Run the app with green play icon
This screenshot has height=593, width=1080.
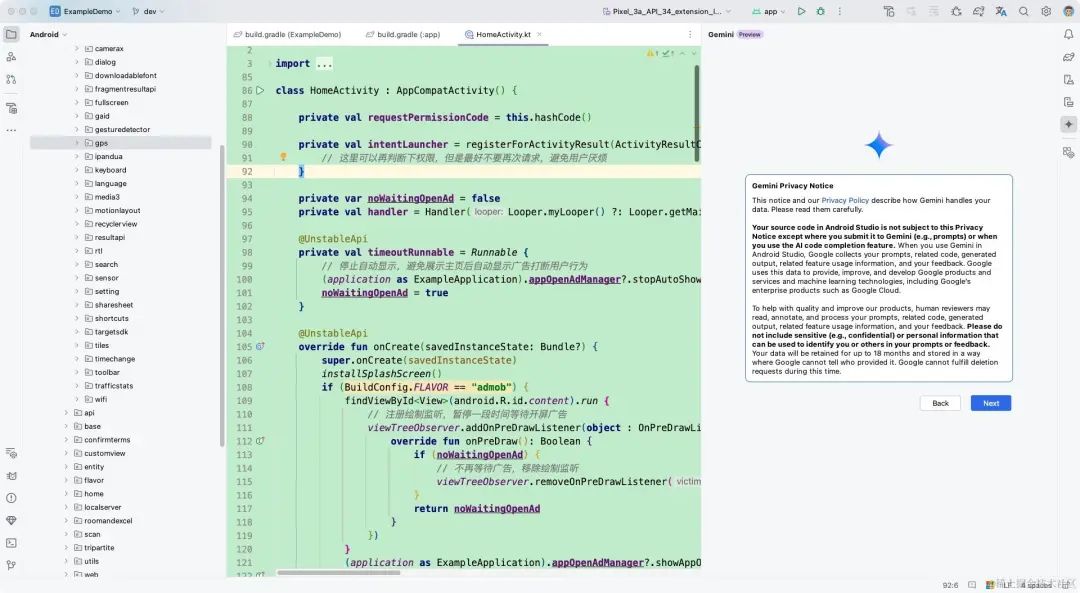coord(801,11)
